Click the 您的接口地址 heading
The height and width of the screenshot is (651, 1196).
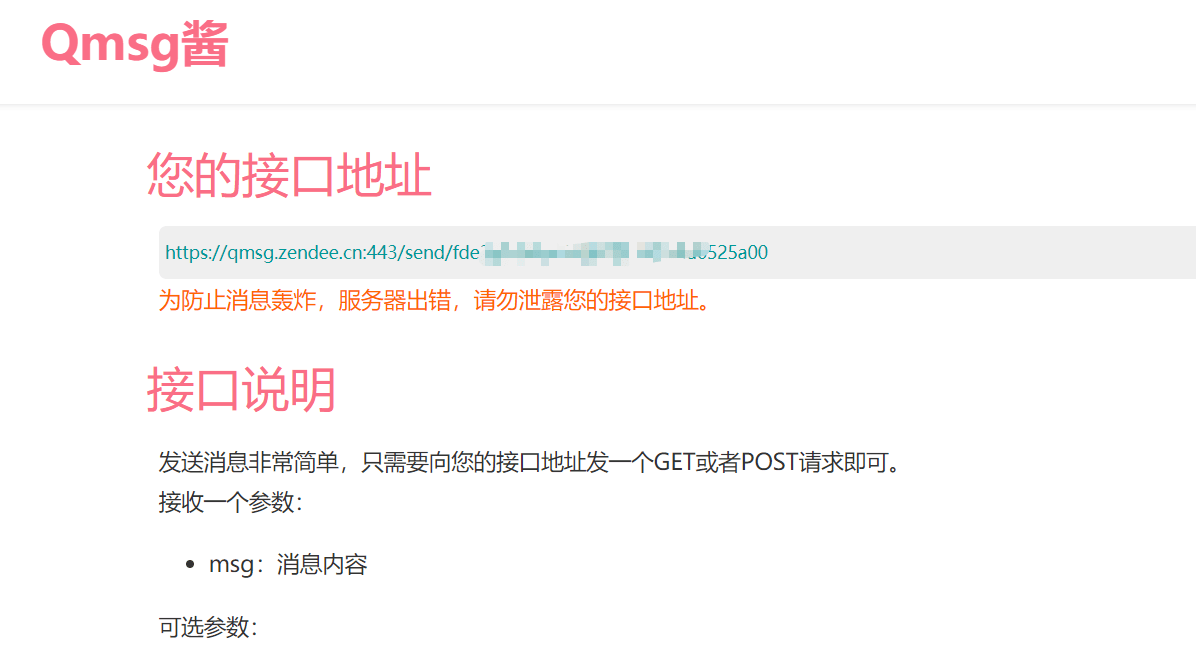[x=289, y=175]
